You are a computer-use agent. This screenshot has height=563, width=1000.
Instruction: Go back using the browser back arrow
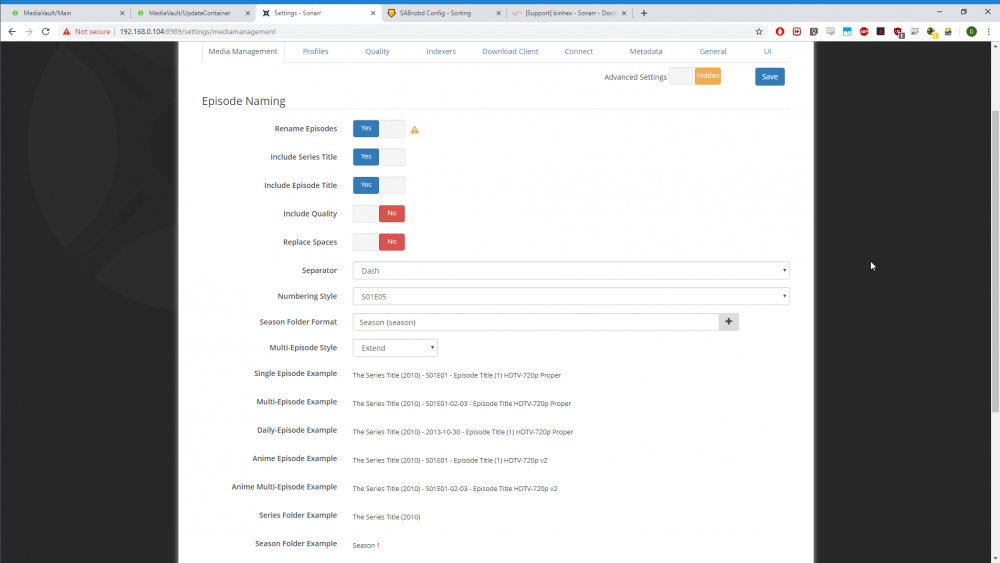[11, 31]
